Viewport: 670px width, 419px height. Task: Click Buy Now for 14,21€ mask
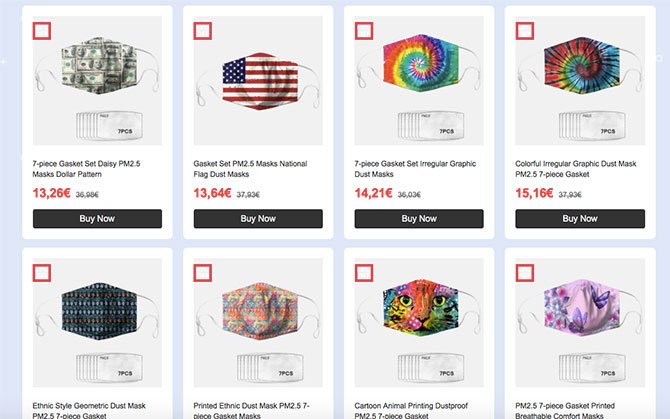419,219
